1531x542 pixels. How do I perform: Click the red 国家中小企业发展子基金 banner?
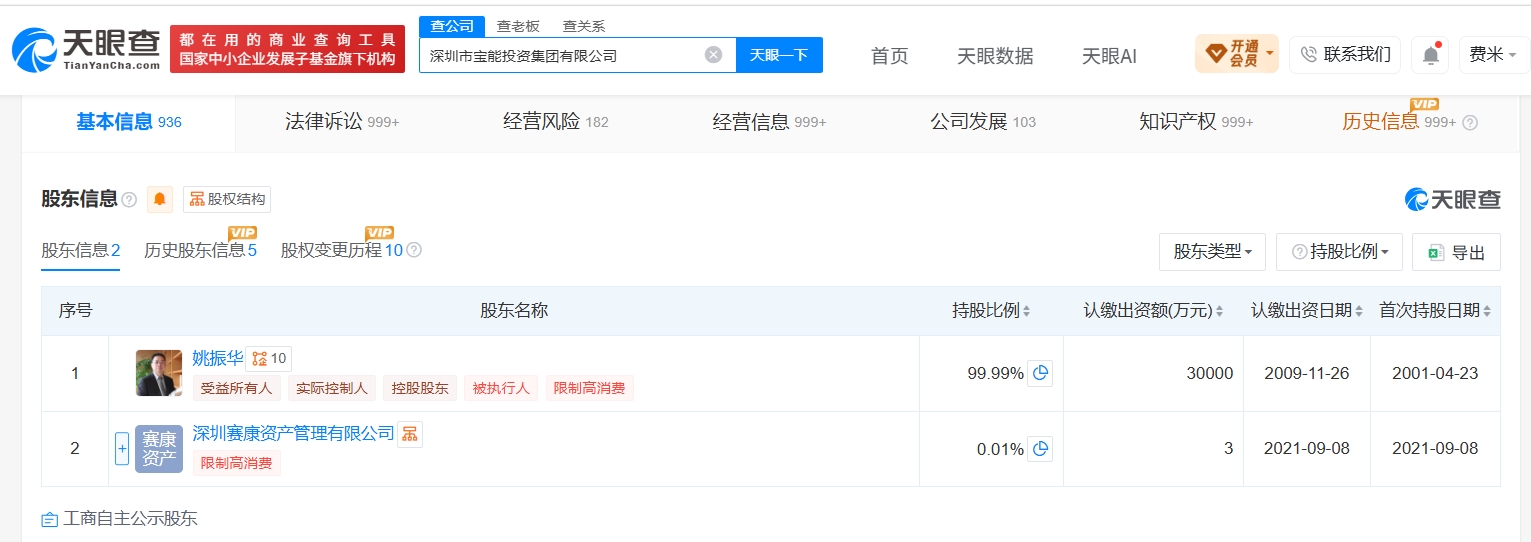pyautogui.click(x=287, y=49)
